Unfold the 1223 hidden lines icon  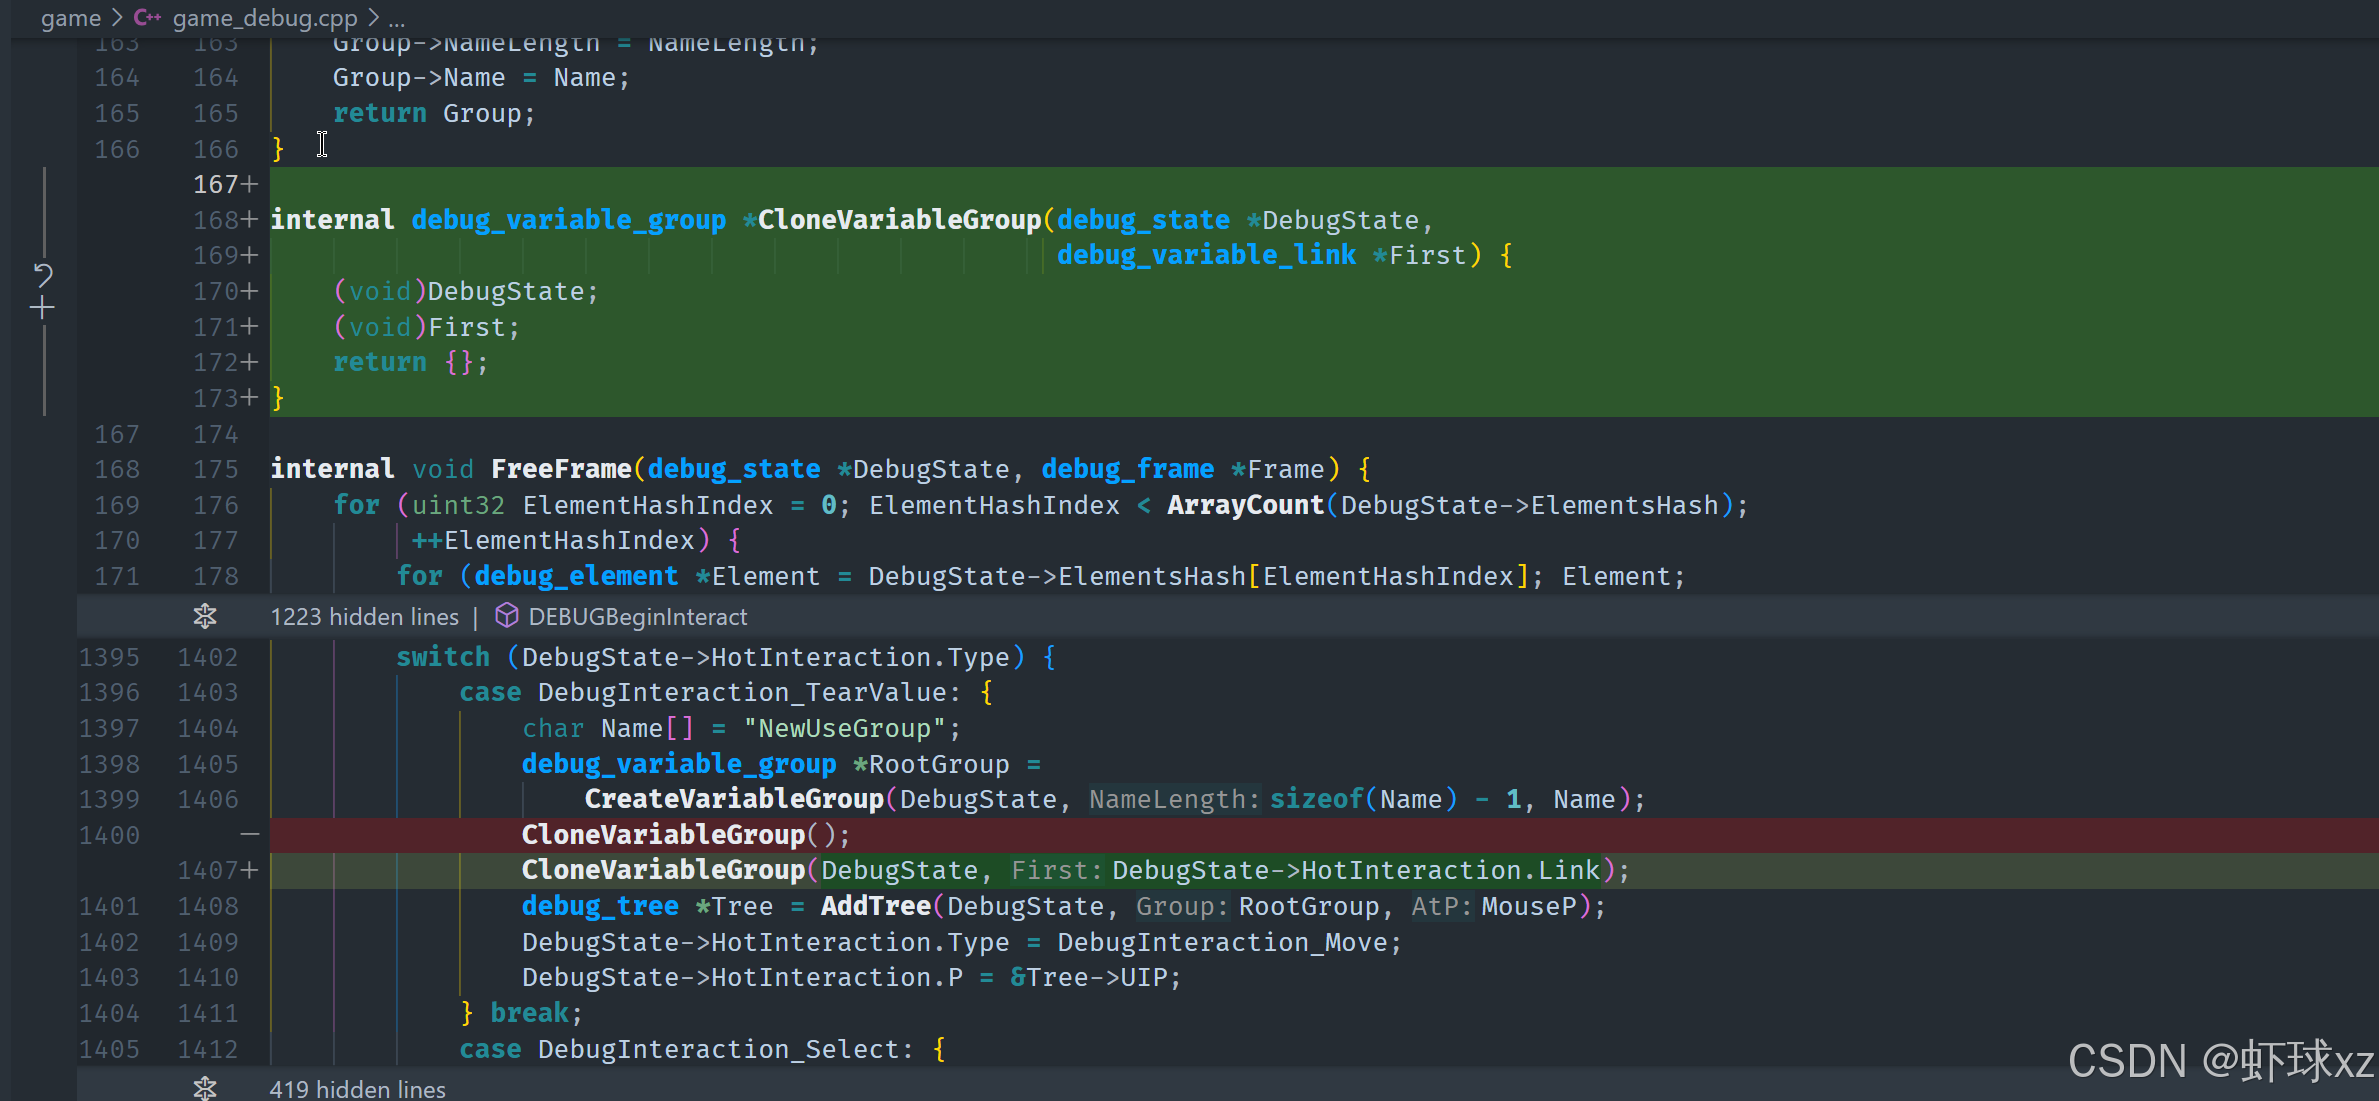click(x=205, y=616)
